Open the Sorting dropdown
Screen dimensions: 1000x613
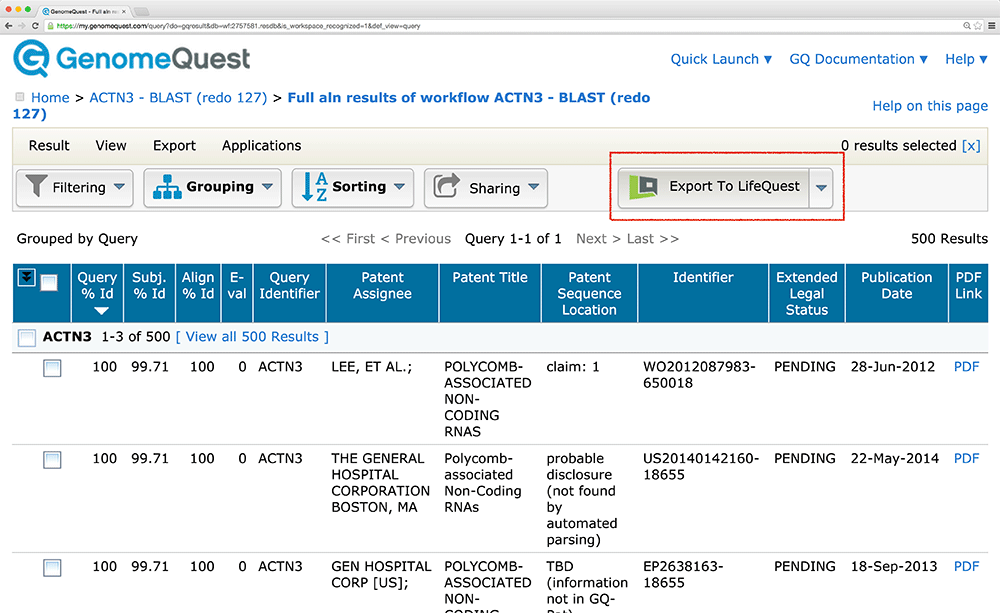(x=353, y=188)
